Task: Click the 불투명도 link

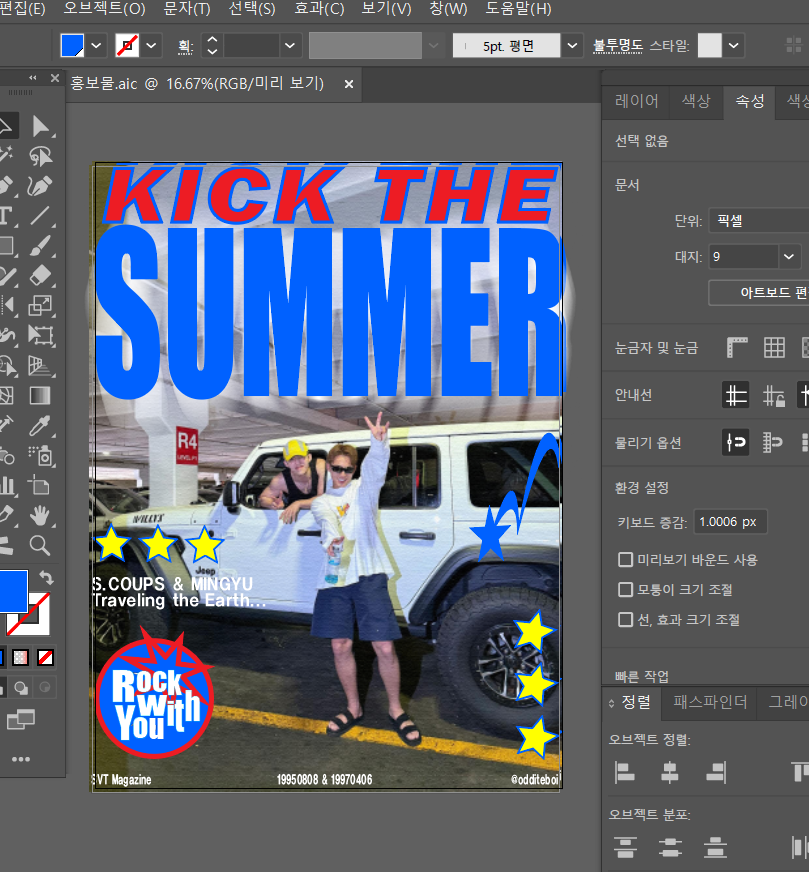Action: point(618,46)
